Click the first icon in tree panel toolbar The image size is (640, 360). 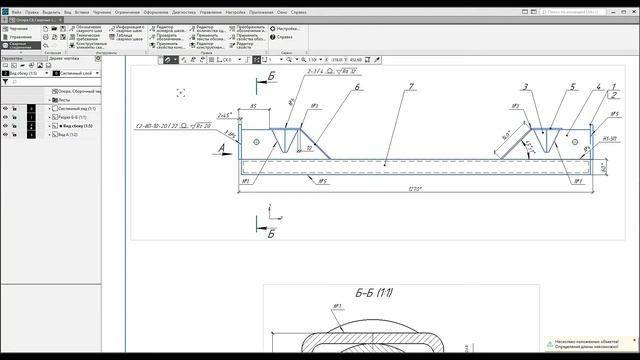(5, 65)
